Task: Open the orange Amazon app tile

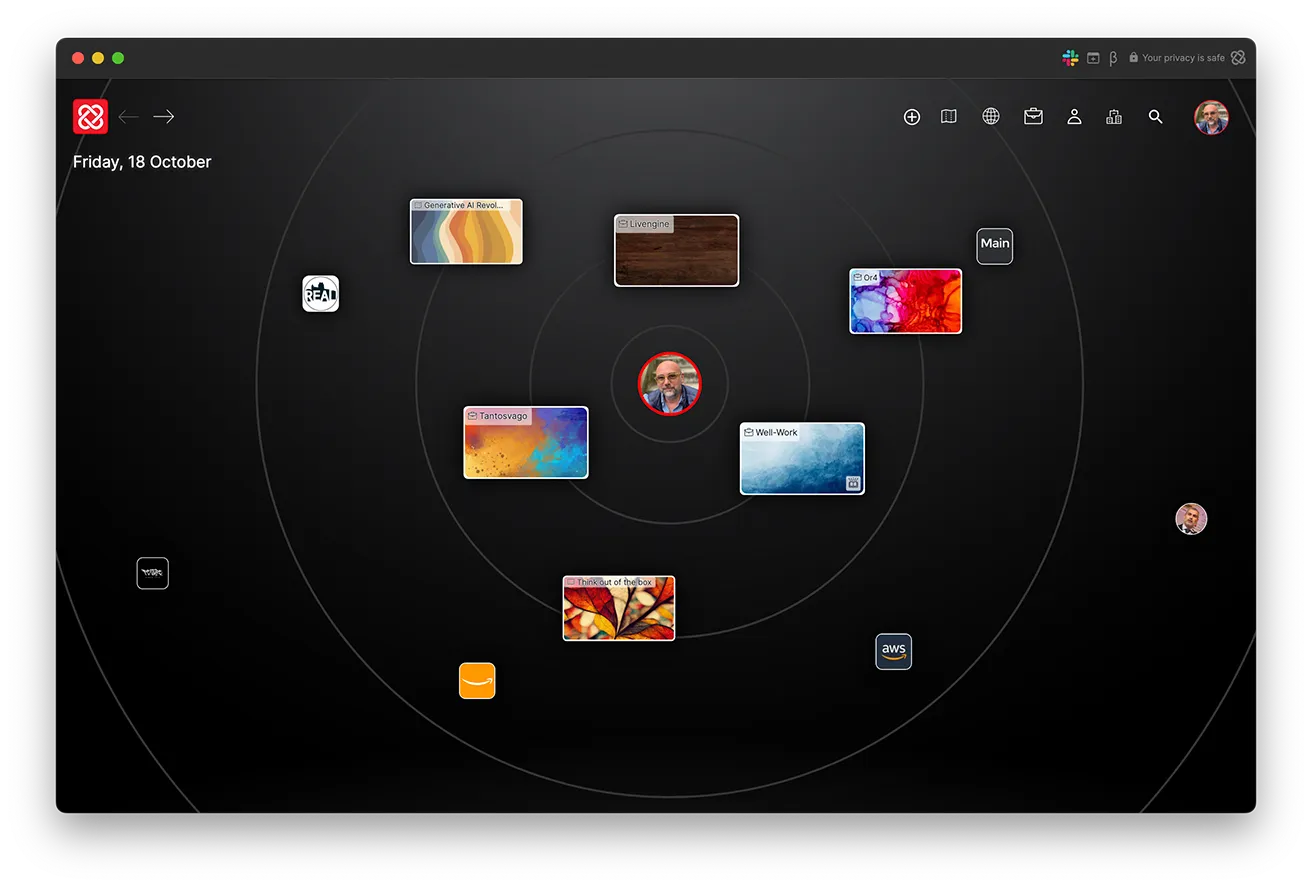Action: [477, 681]
